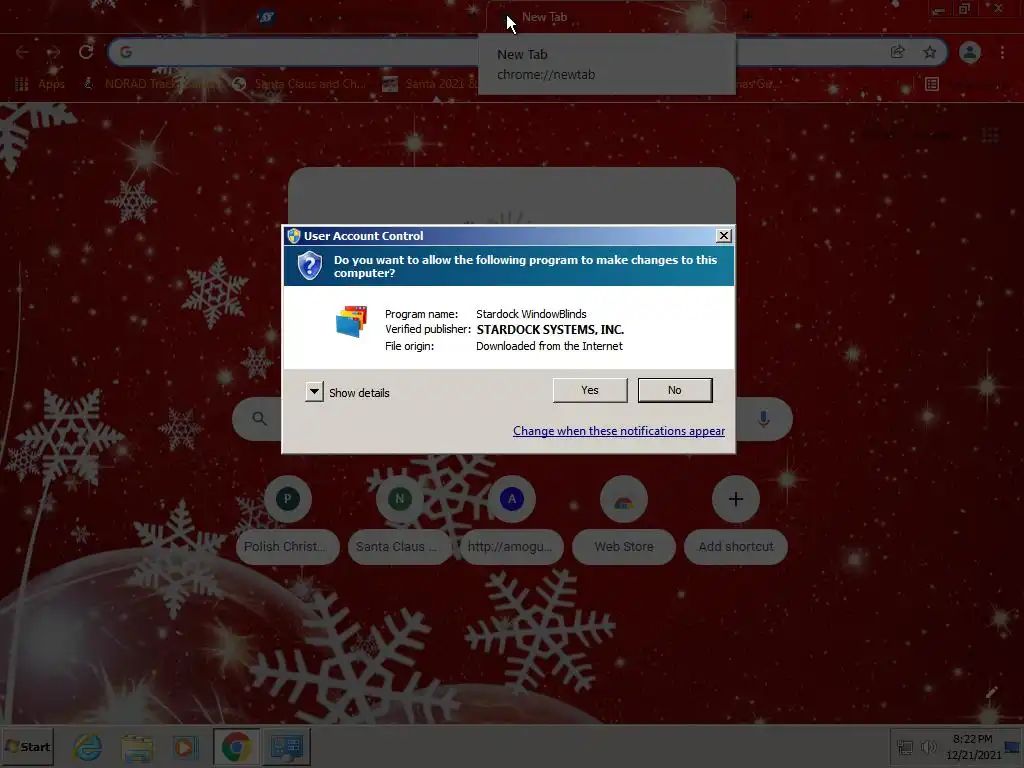
Task: Open Santa Claus shortcut tile
Action: click(x=400, y=522)
